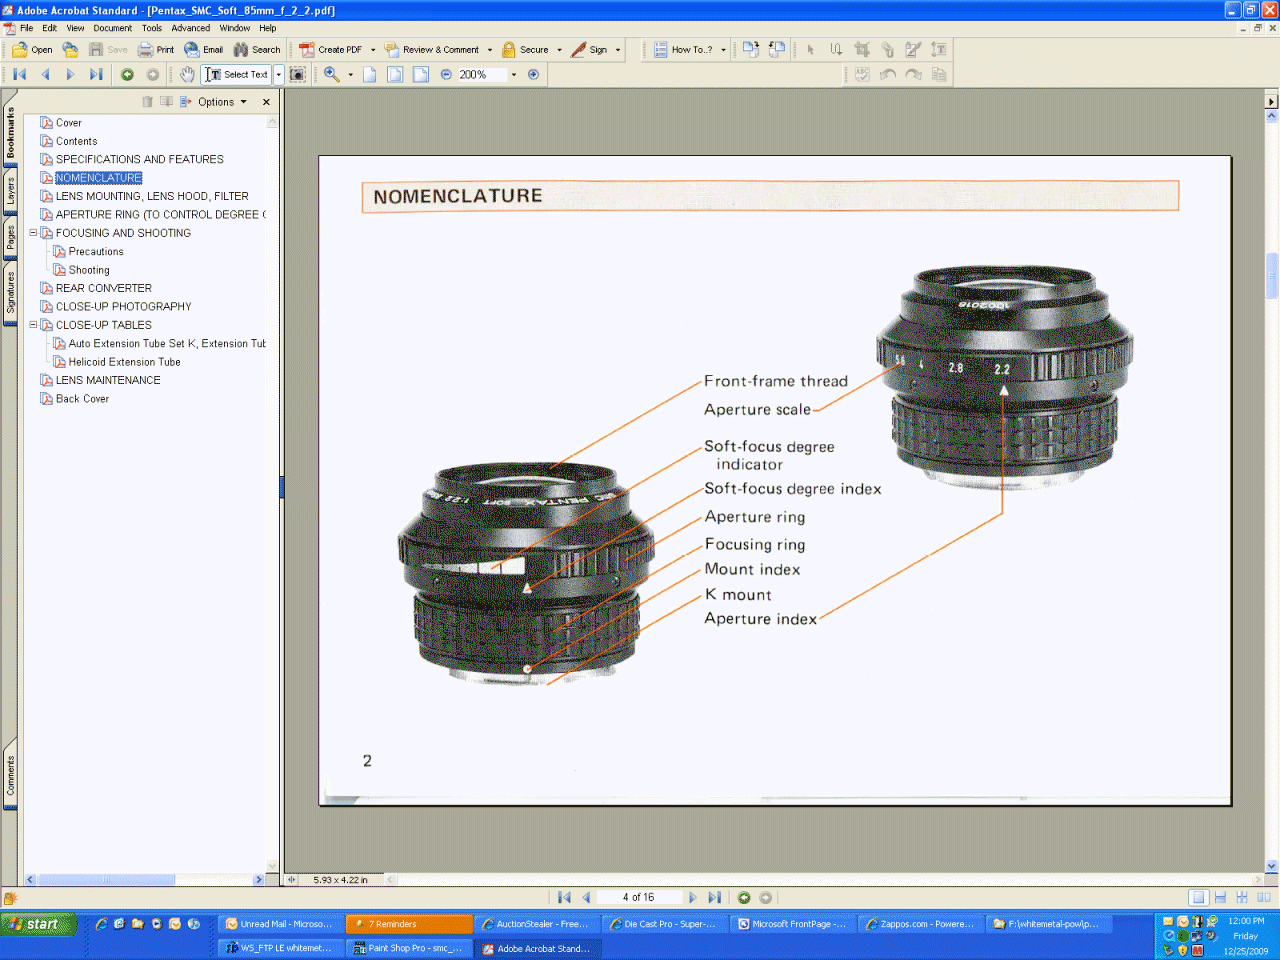The image size is (1280, 960).
Task: Rotate page clockwise icon
Action: (750, 49)
